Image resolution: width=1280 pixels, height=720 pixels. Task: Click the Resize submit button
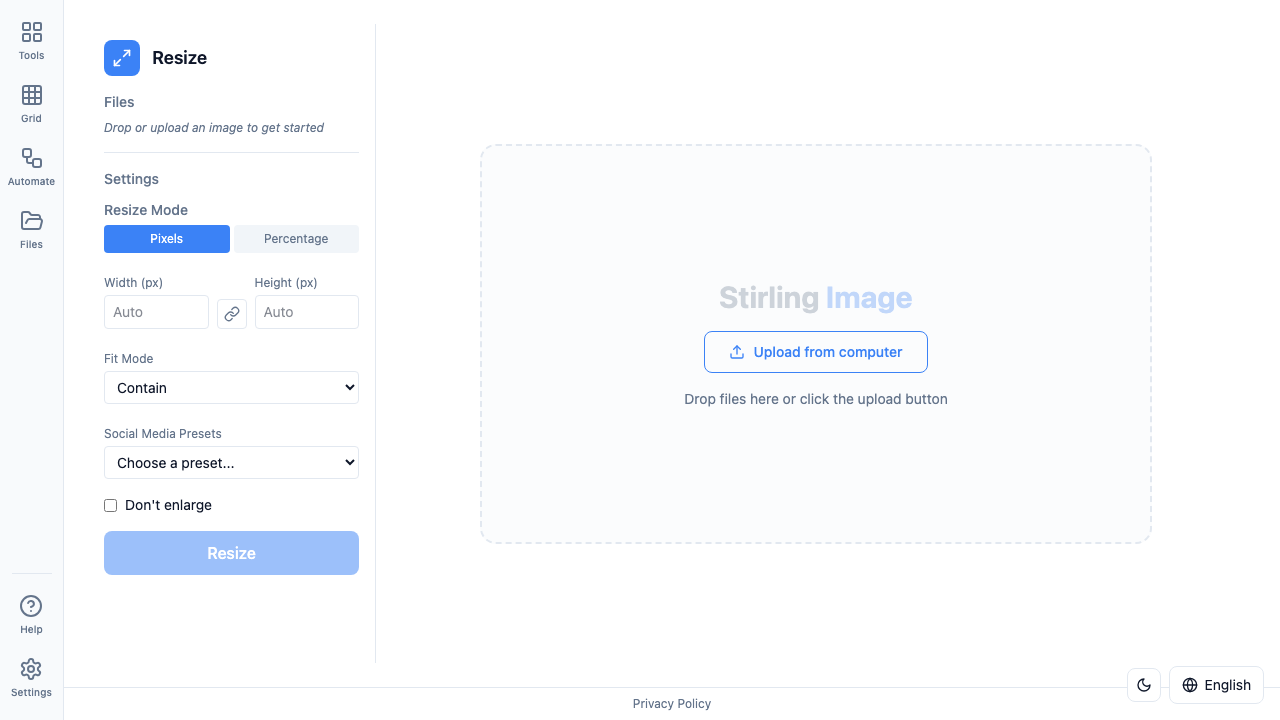click(231, 553)
